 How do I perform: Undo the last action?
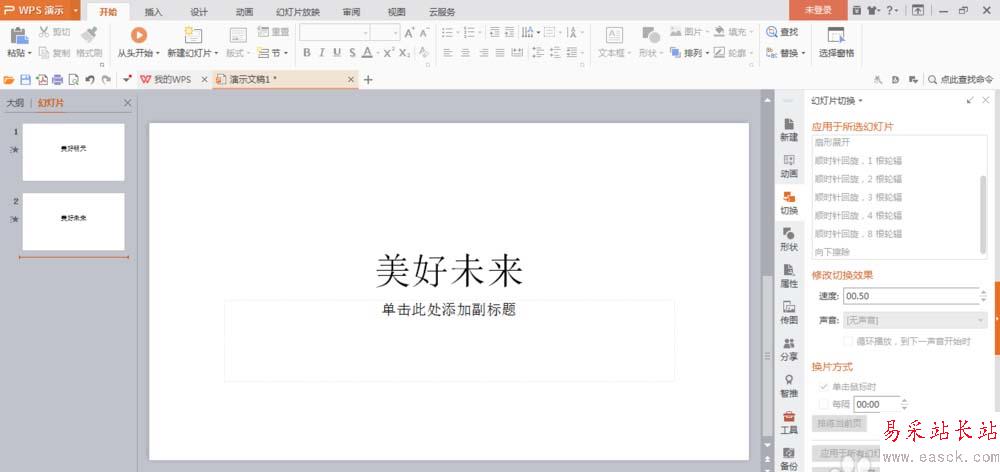(x=90, y=80)
